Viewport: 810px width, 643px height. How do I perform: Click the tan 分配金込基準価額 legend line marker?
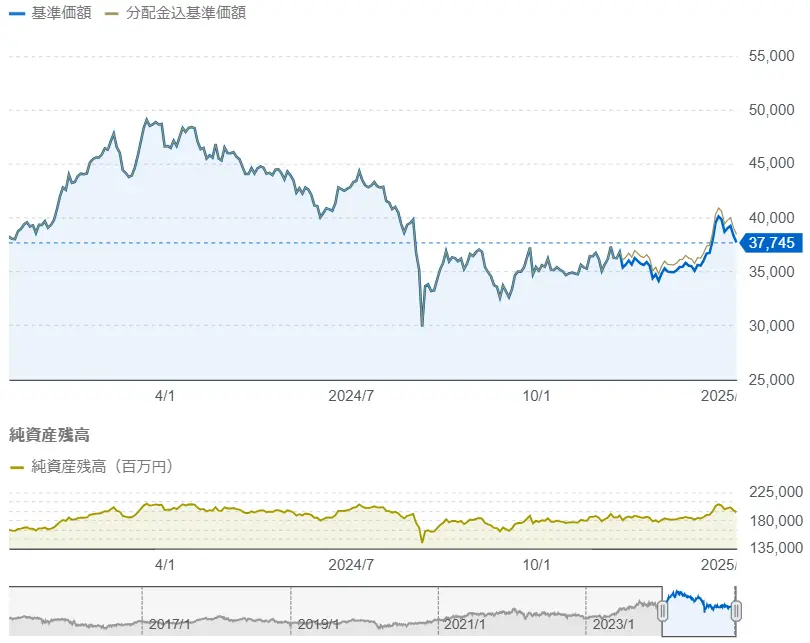(x=113, y=14)
